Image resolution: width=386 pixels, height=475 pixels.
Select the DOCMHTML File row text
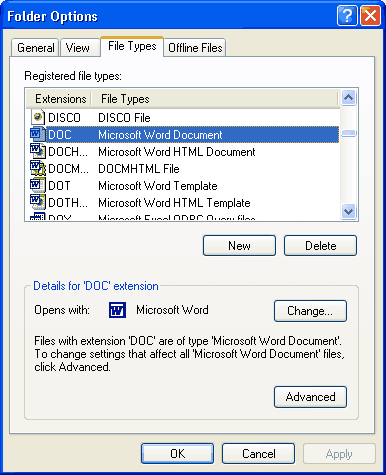tap(139, 169)
